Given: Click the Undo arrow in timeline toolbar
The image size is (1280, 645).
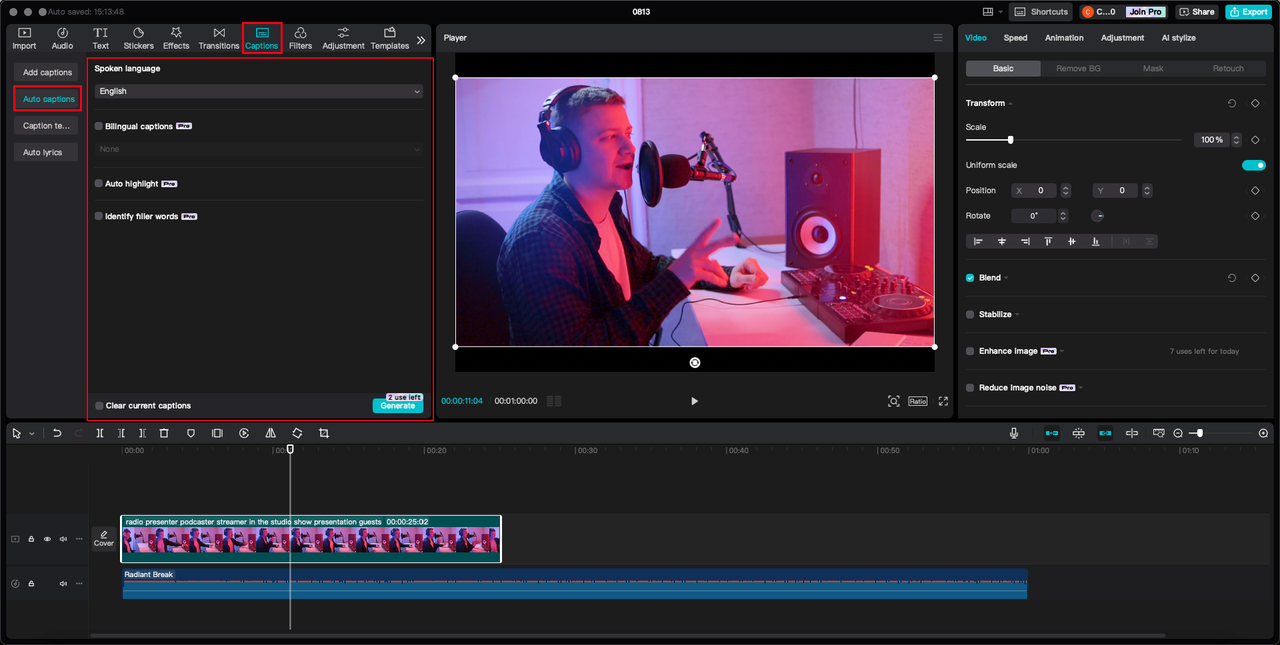Looking at the screenshot, I should tap(57, 433).
